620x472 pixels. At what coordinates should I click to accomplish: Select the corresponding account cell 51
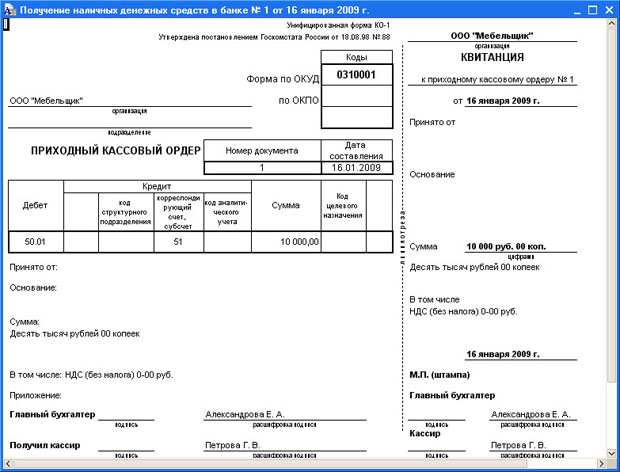pyautogui.click(x=178, y=242)
